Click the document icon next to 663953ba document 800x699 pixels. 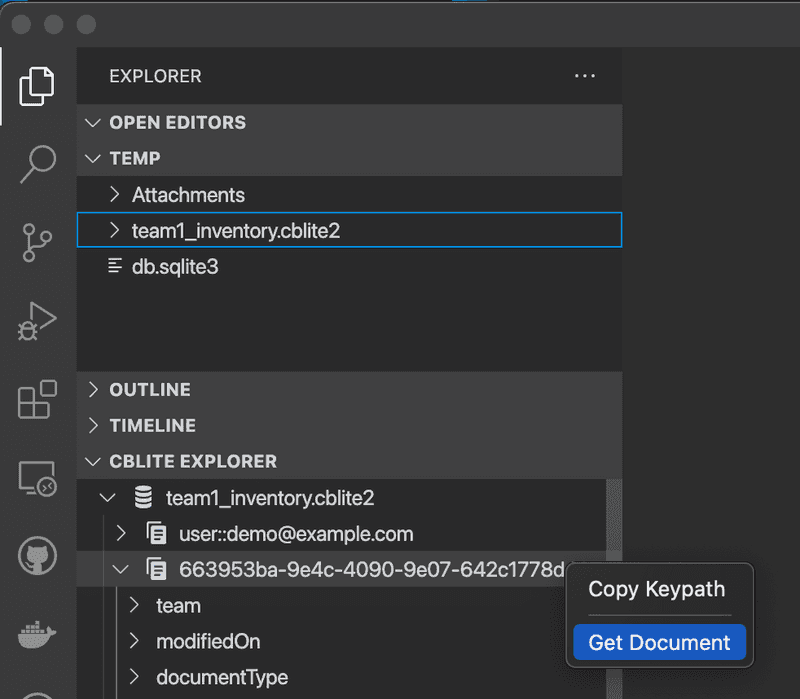click(157, 569)
